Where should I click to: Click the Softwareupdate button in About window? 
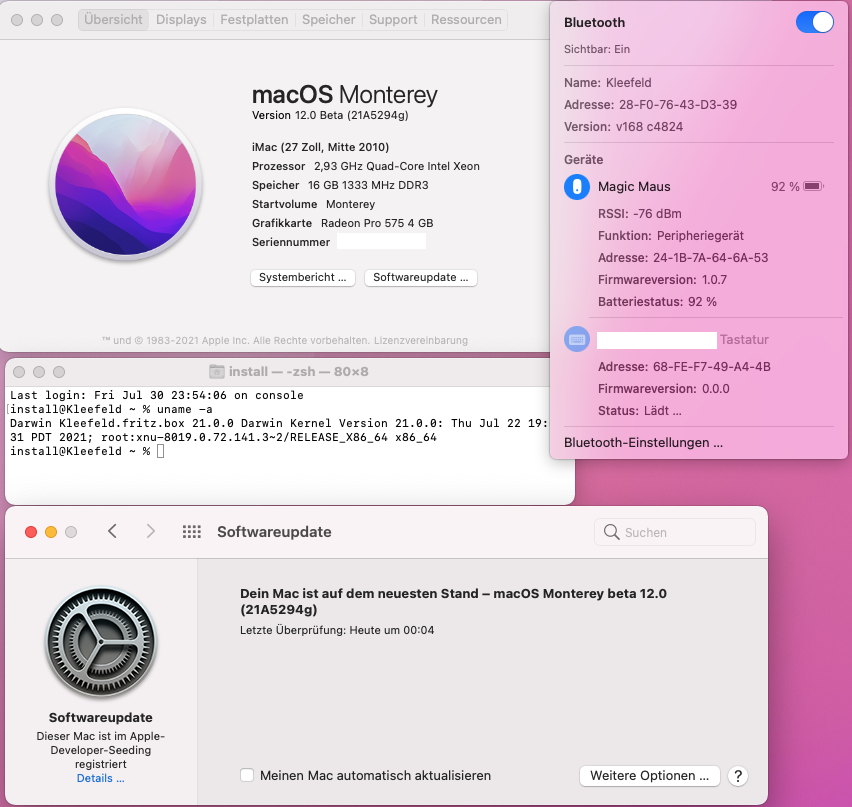point(421,278)
